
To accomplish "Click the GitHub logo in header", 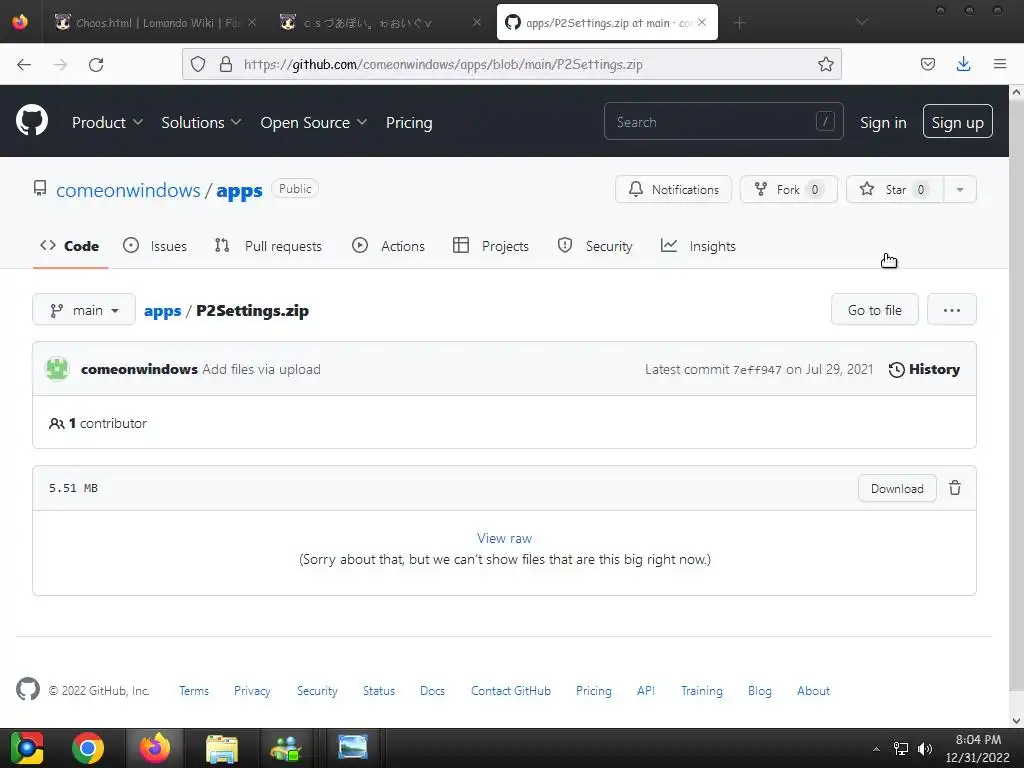I will coord(32,120).
